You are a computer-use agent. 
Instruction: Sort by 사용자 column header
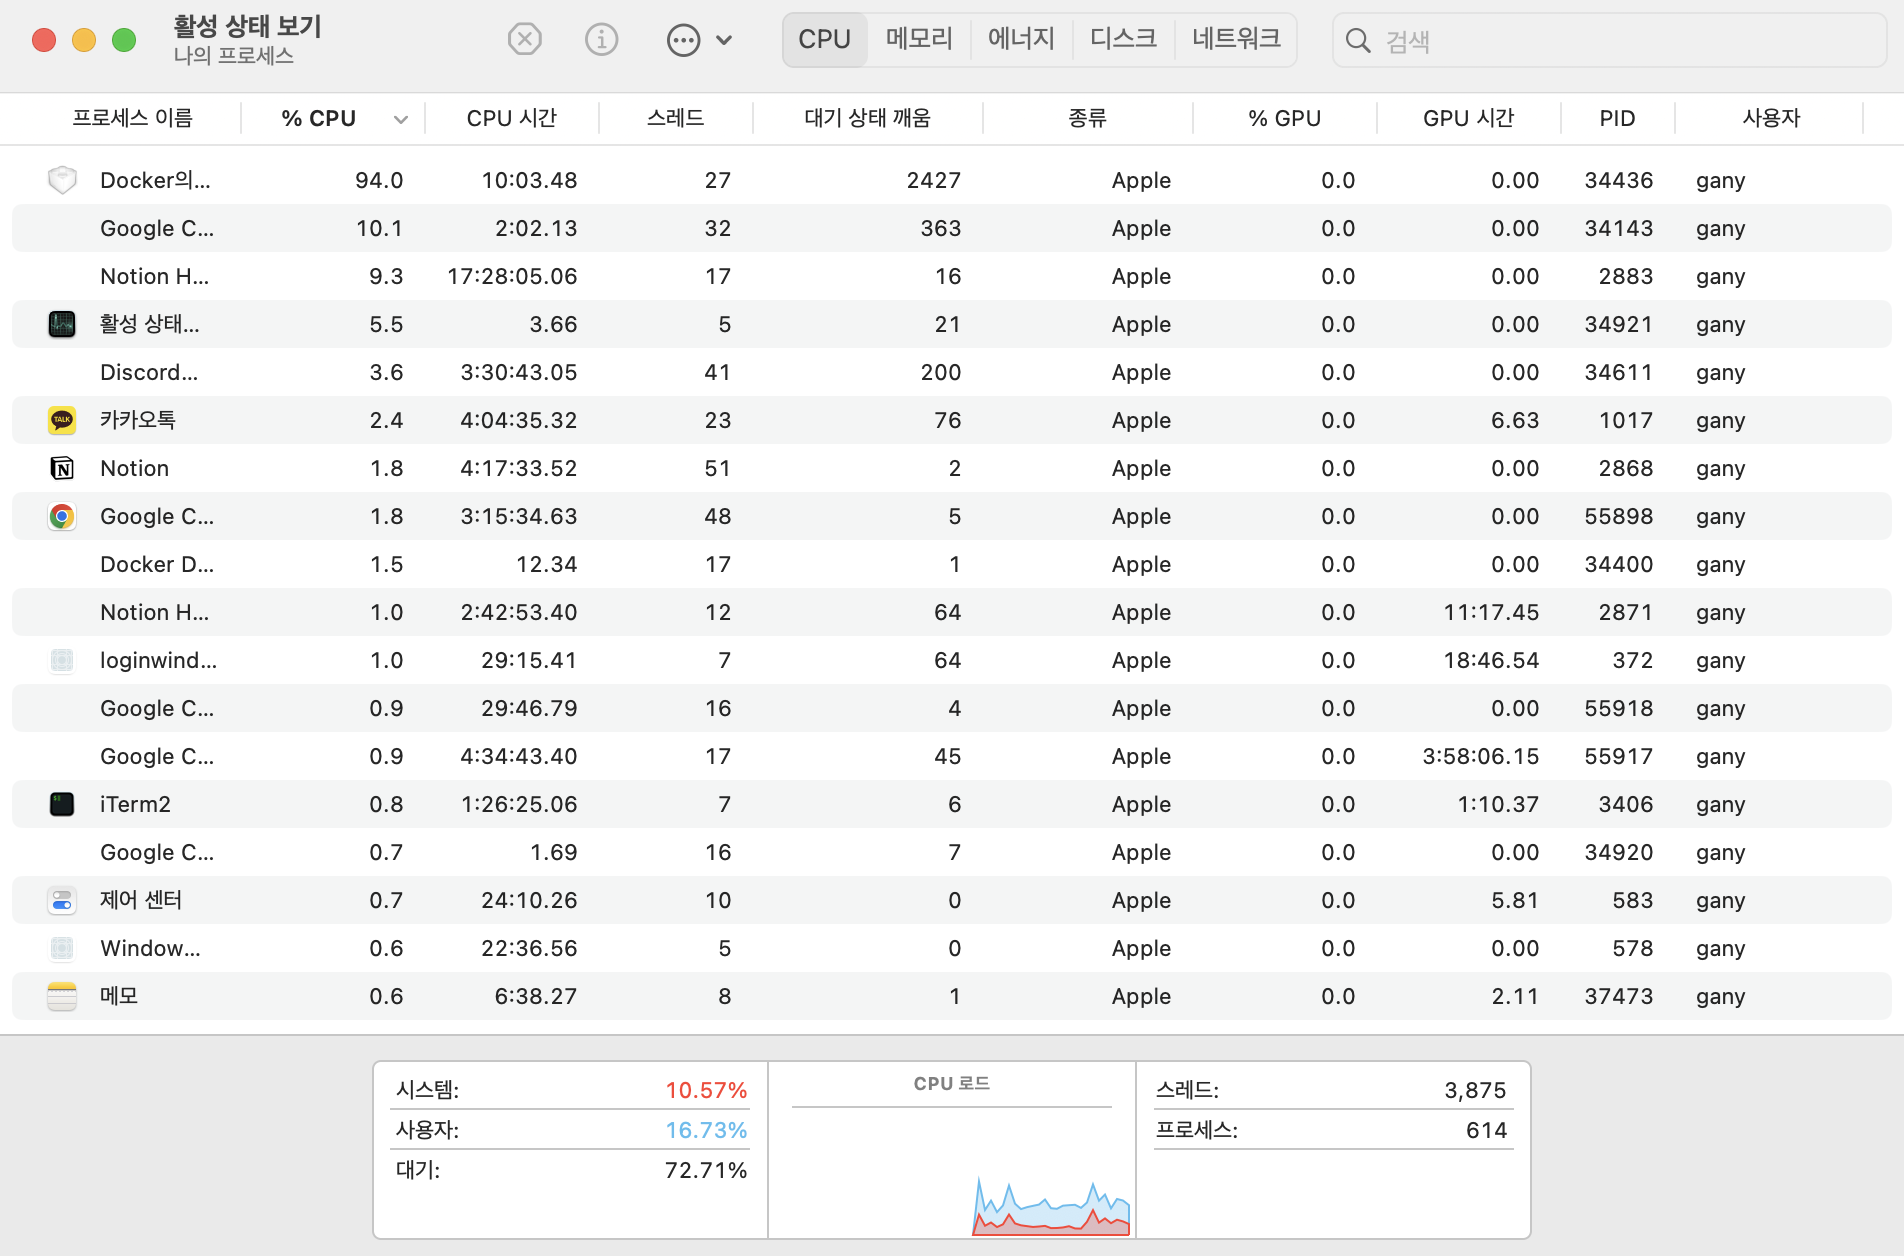1771,118
